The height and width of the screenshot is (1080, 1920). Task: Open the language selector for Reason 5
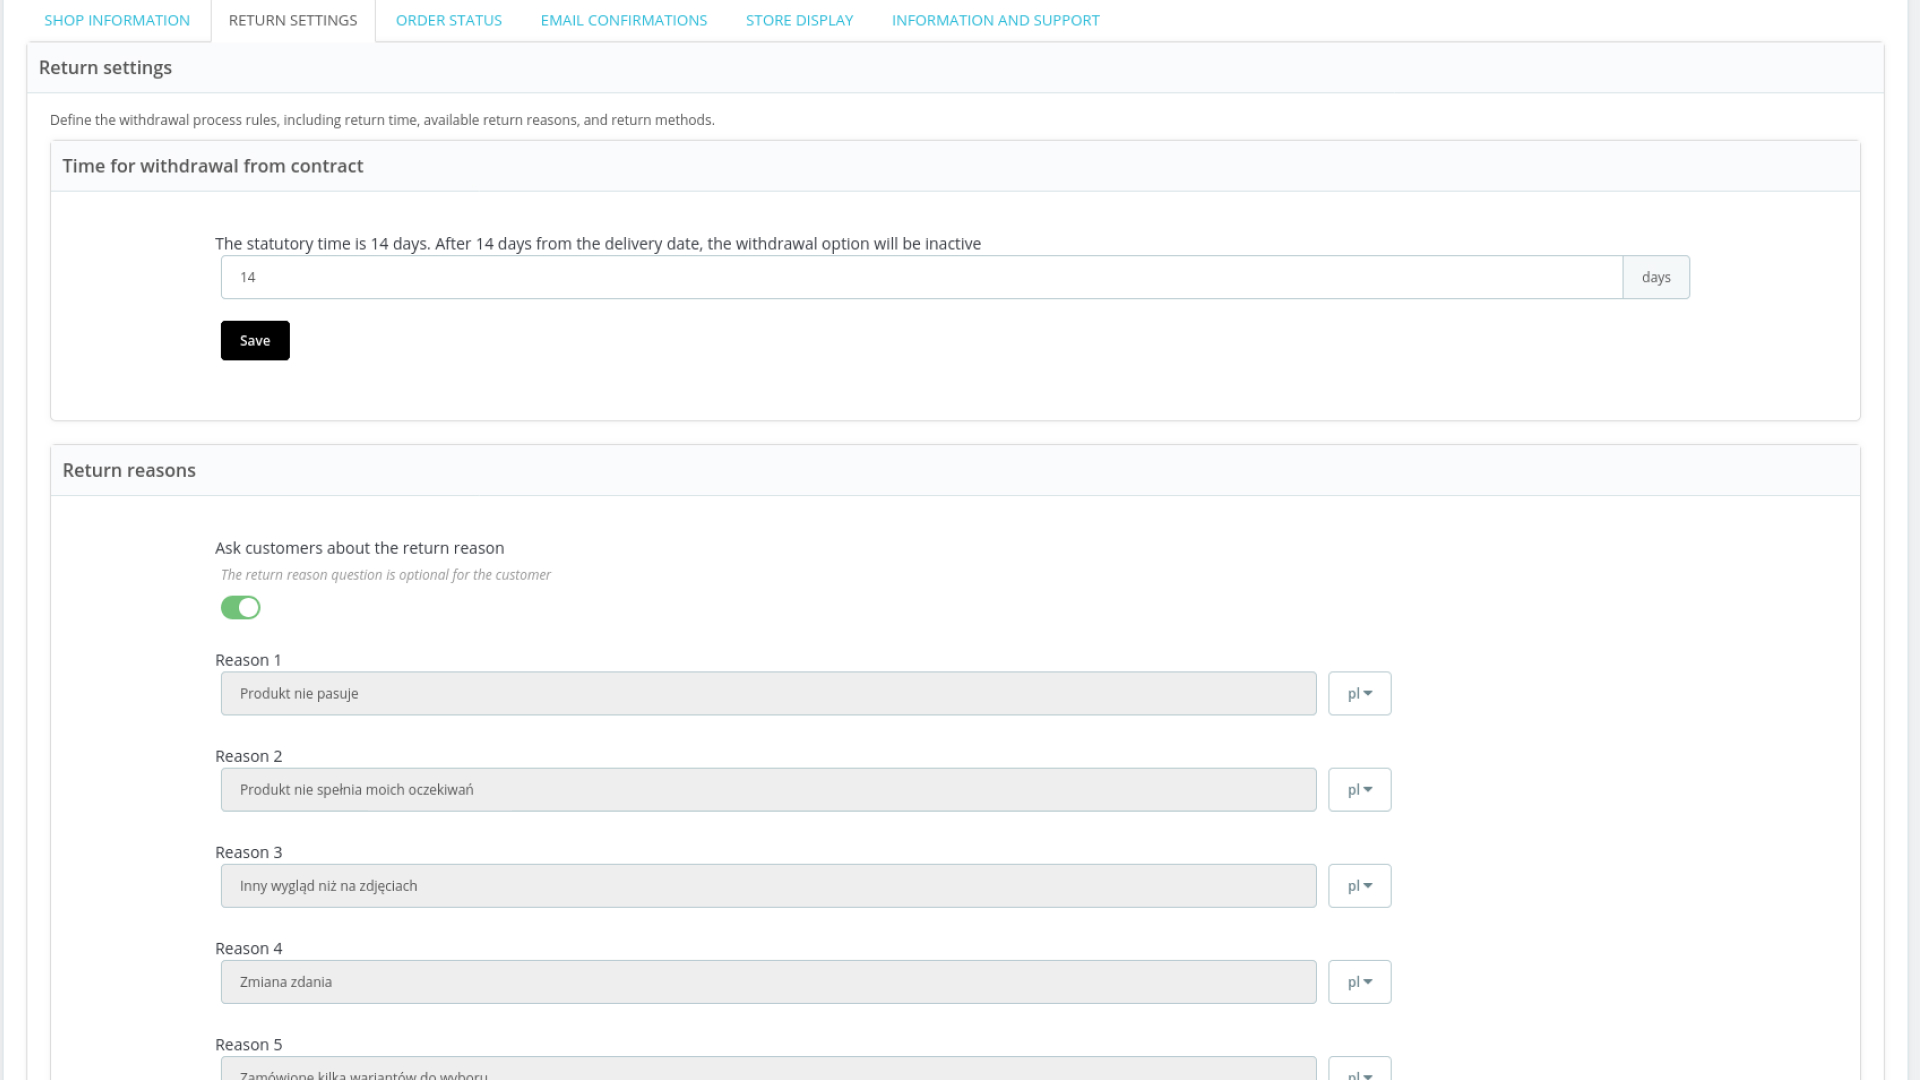pos(1359,1072)
